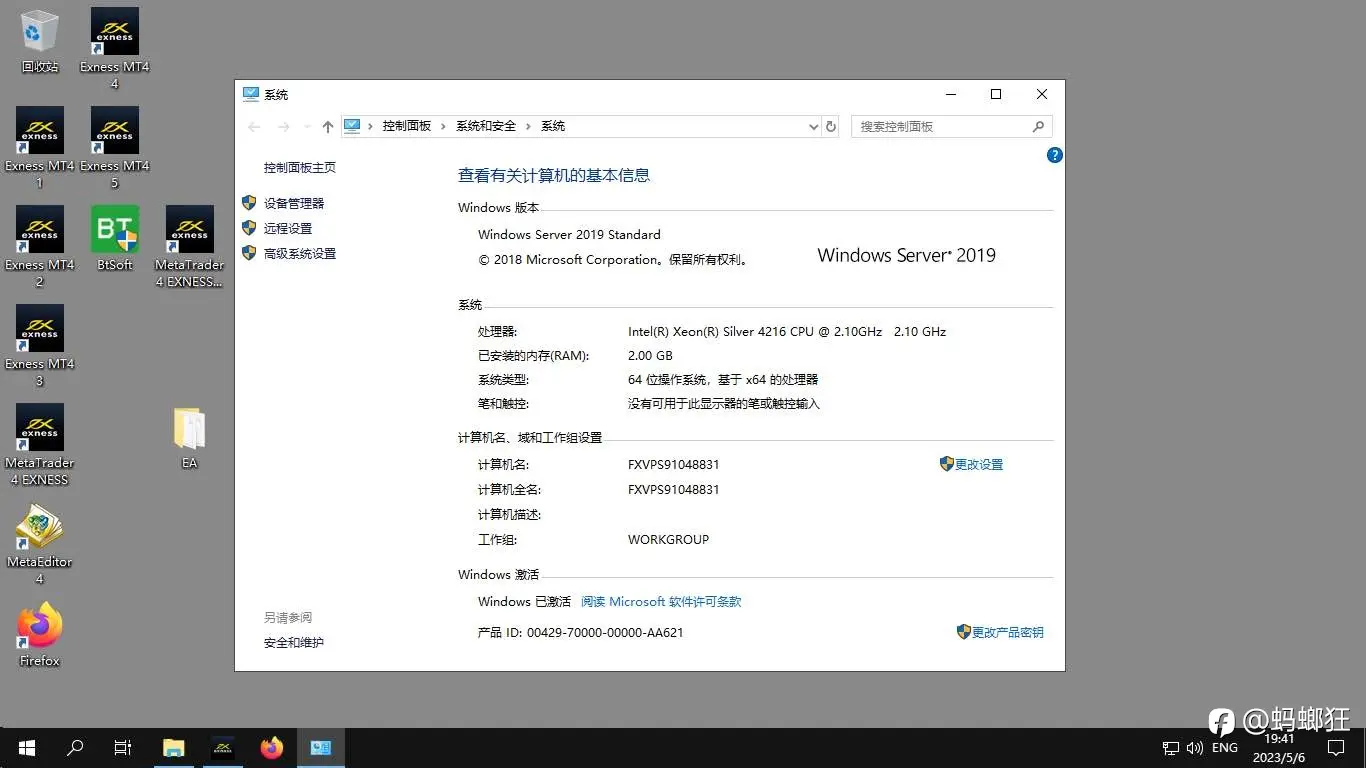Click the computer name FXVPS91048831 value
Viewport: 1366px width, 768px height.
pos(673,465)
